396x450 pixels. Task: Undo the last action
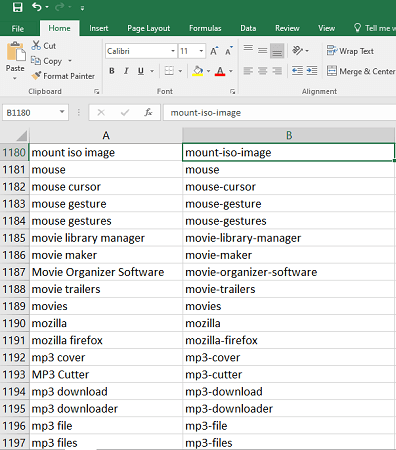[36, 7]
